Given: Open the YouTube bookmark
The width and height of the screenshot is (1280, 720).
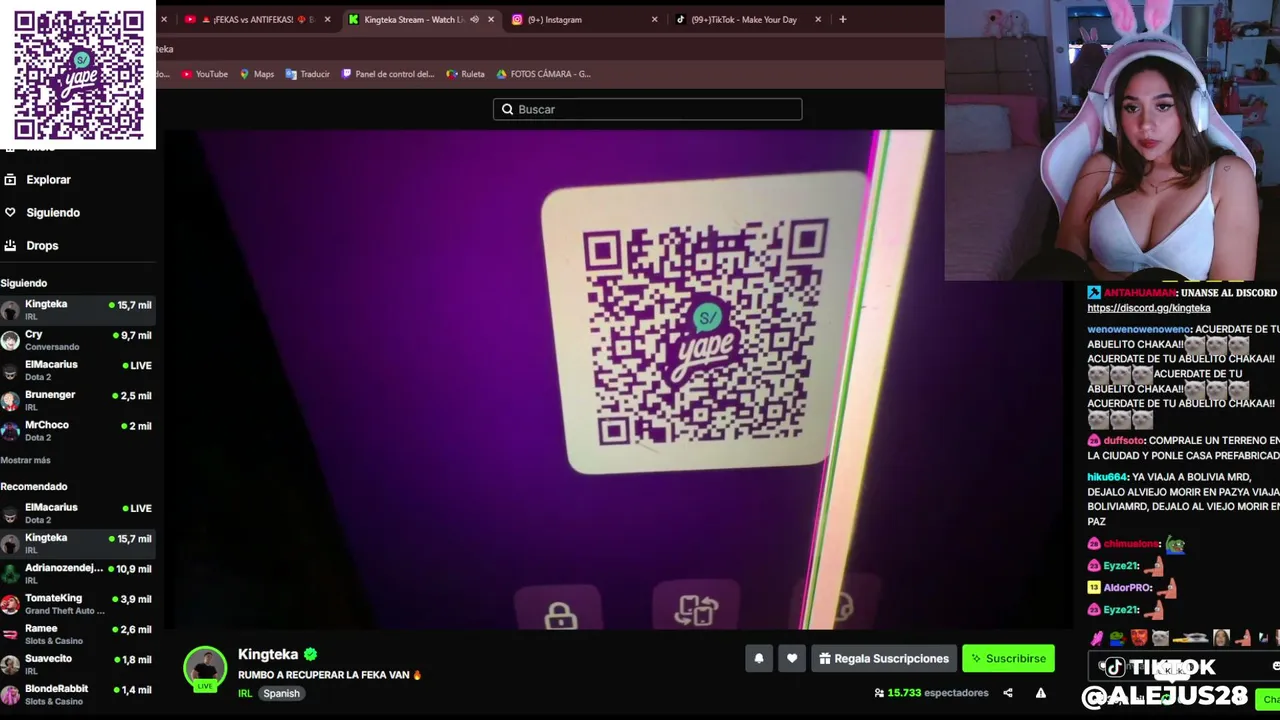Looking at the screenshot, I should tap(205, 74).
